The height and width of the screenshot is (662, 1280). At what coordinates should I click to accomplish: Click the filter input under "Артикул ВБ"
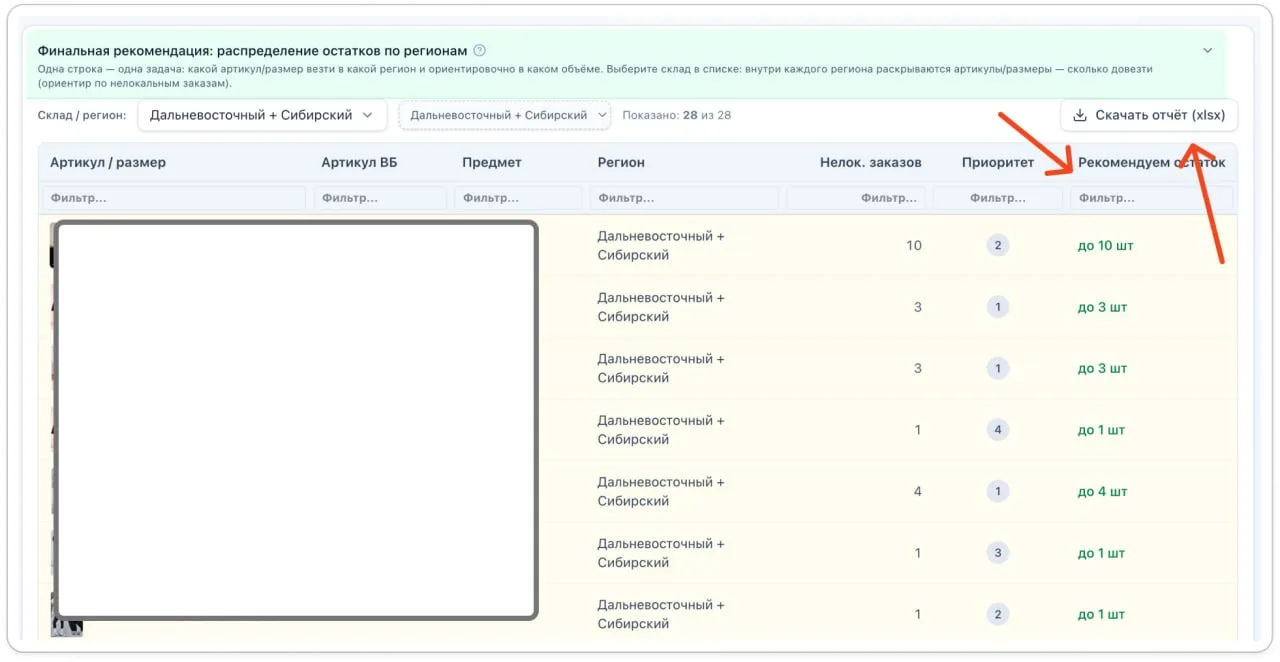coord(380,198)
